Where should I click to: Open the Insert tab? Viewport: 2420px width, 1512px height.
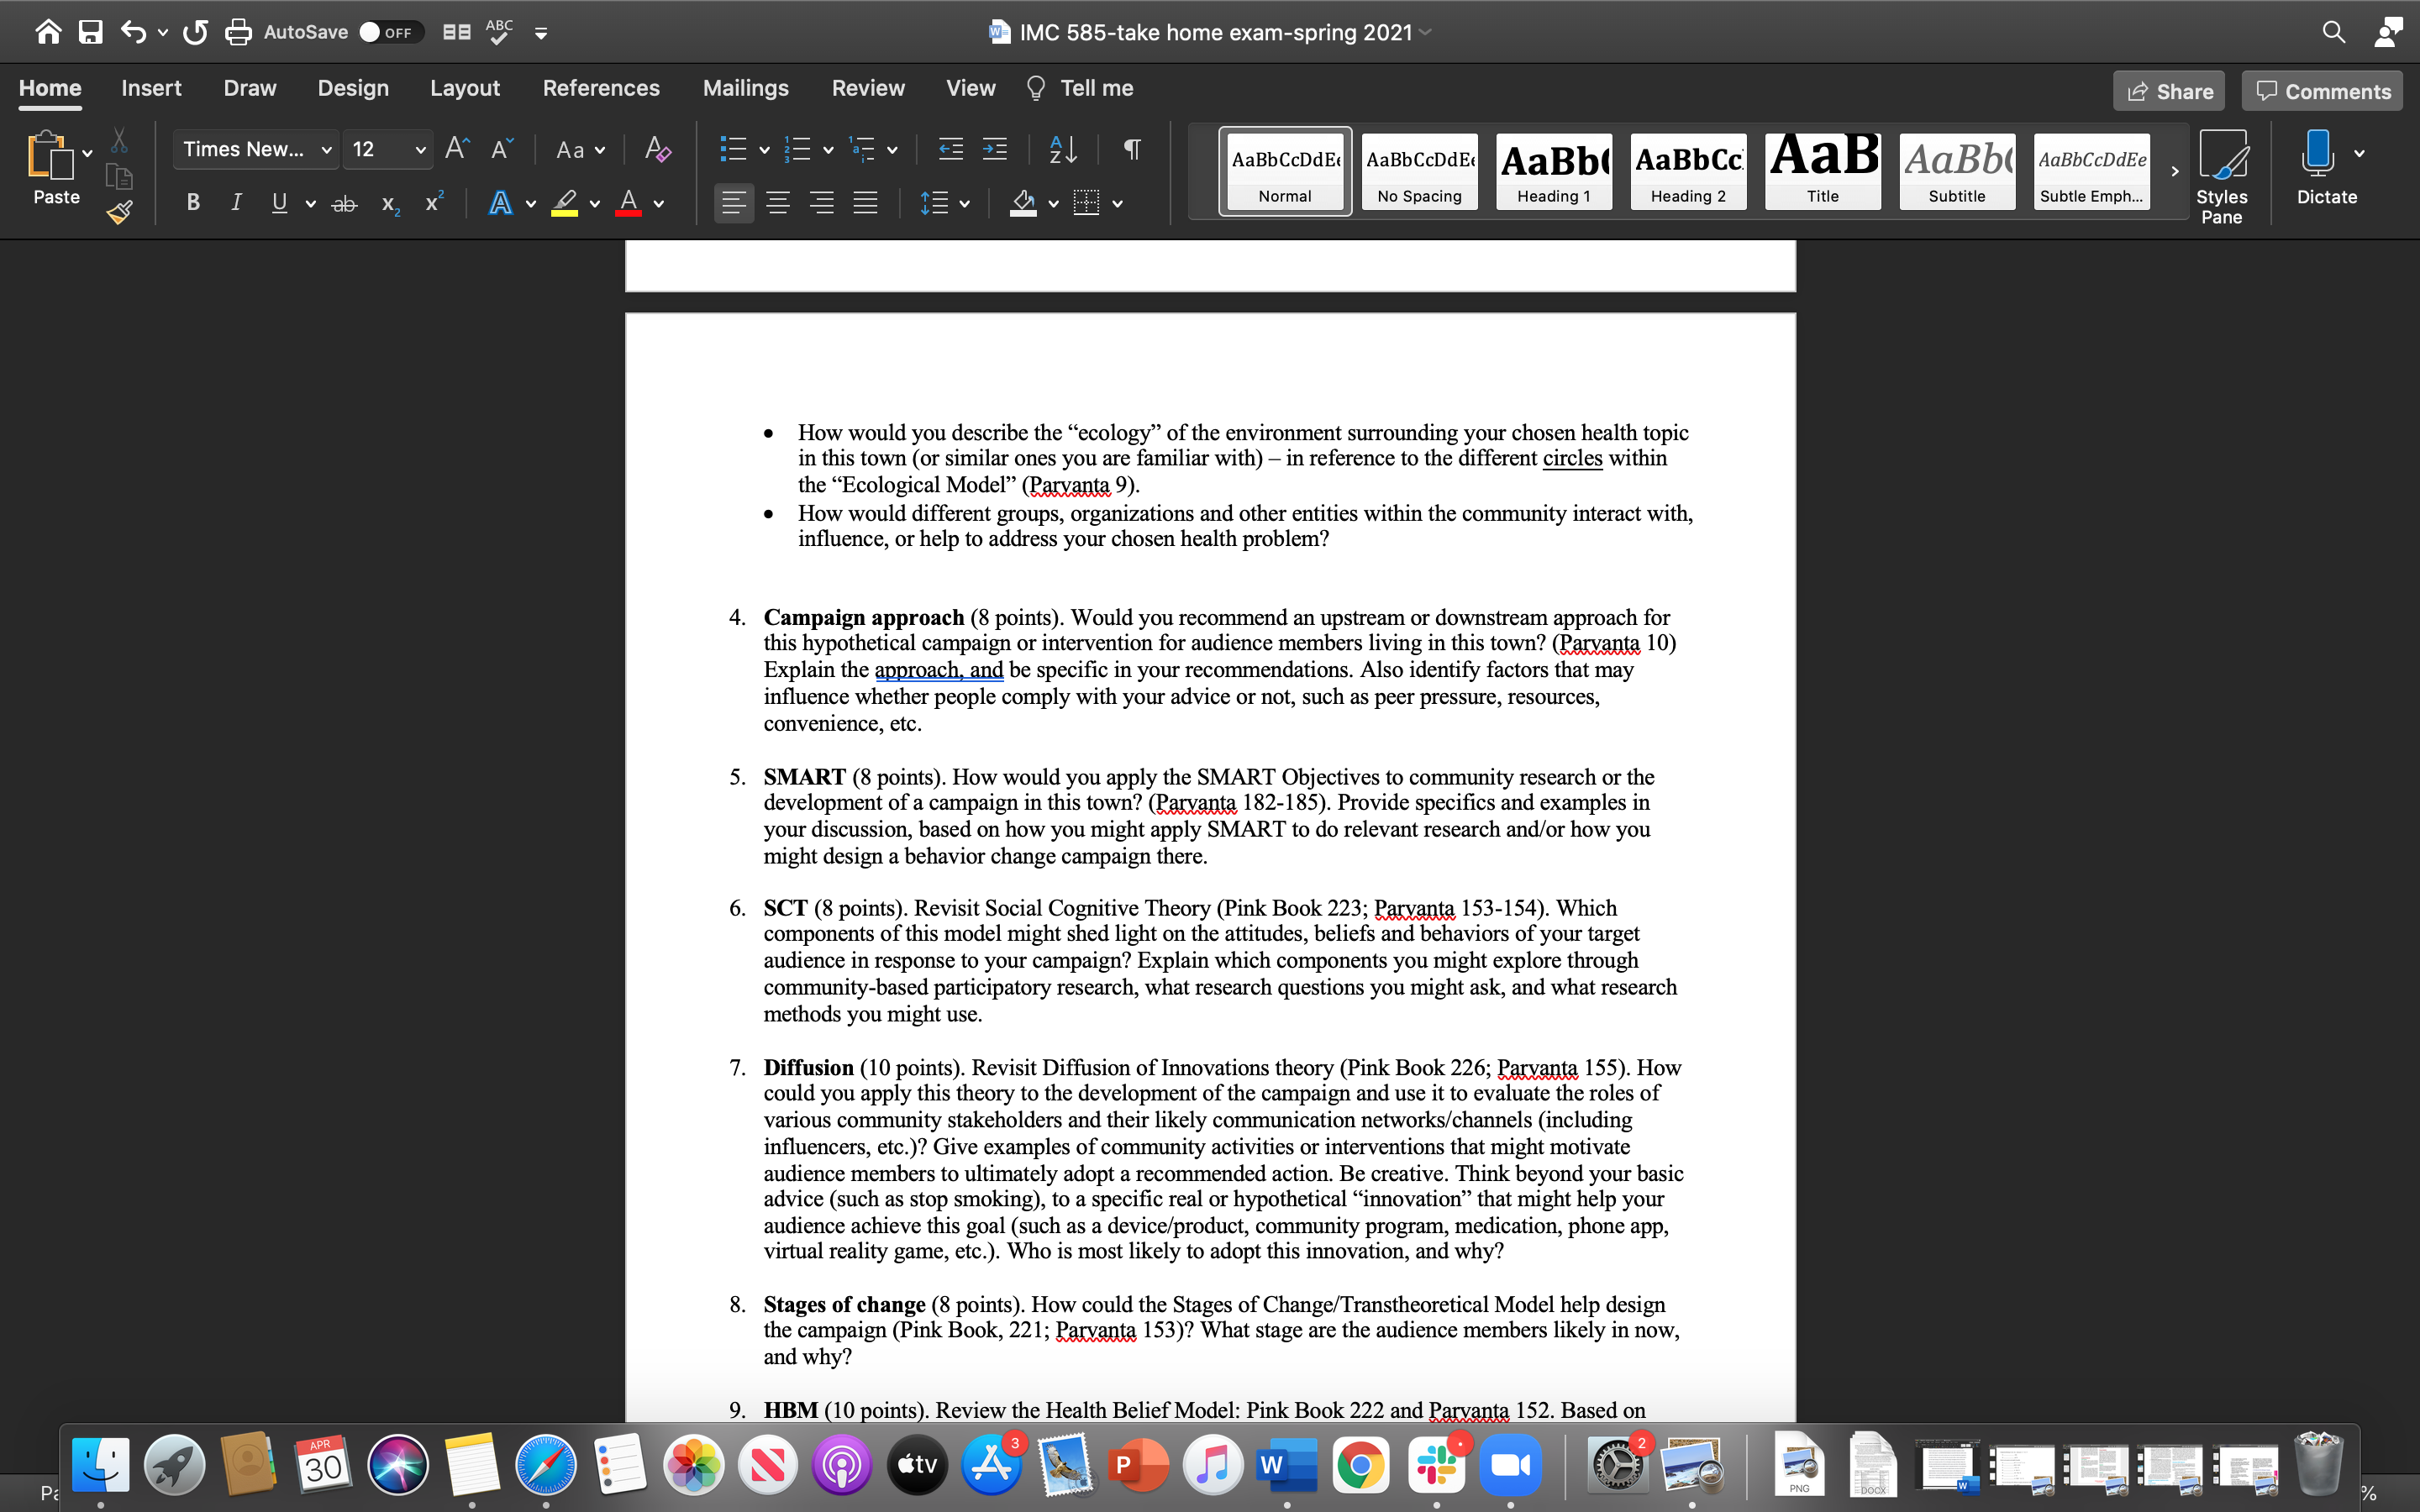151,88
